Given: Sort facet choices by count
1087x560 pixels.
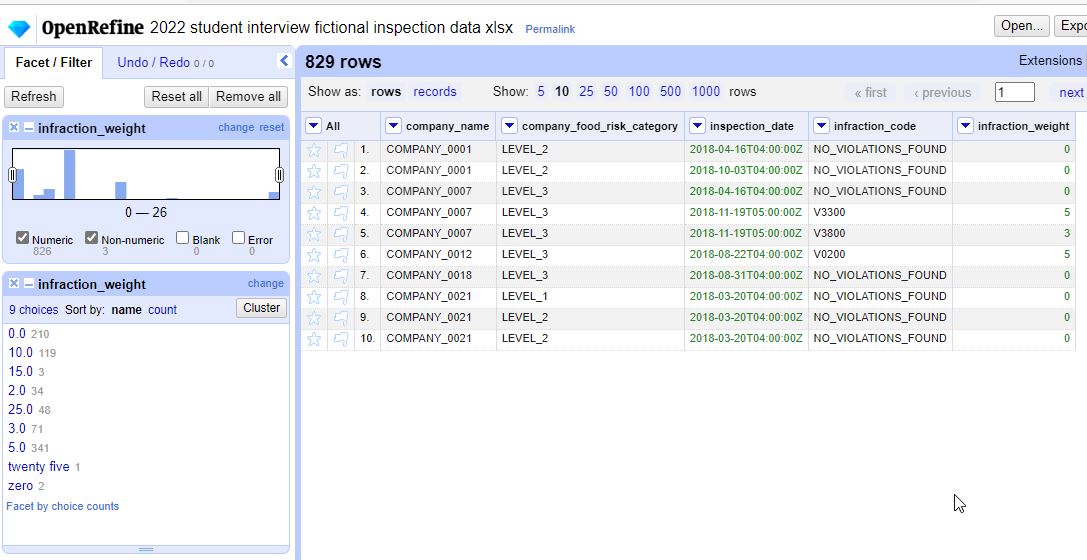Looking at the screenshot, I should point(162,310).
